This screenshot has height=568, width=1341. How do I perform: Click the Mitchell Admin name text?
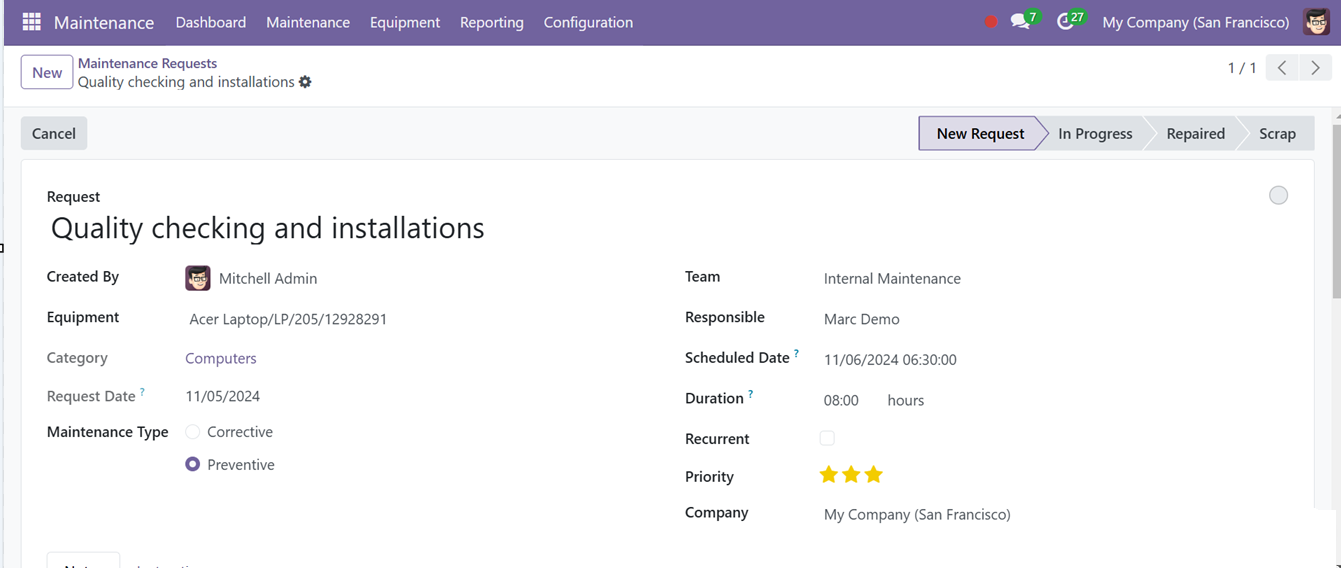(268, 279)
